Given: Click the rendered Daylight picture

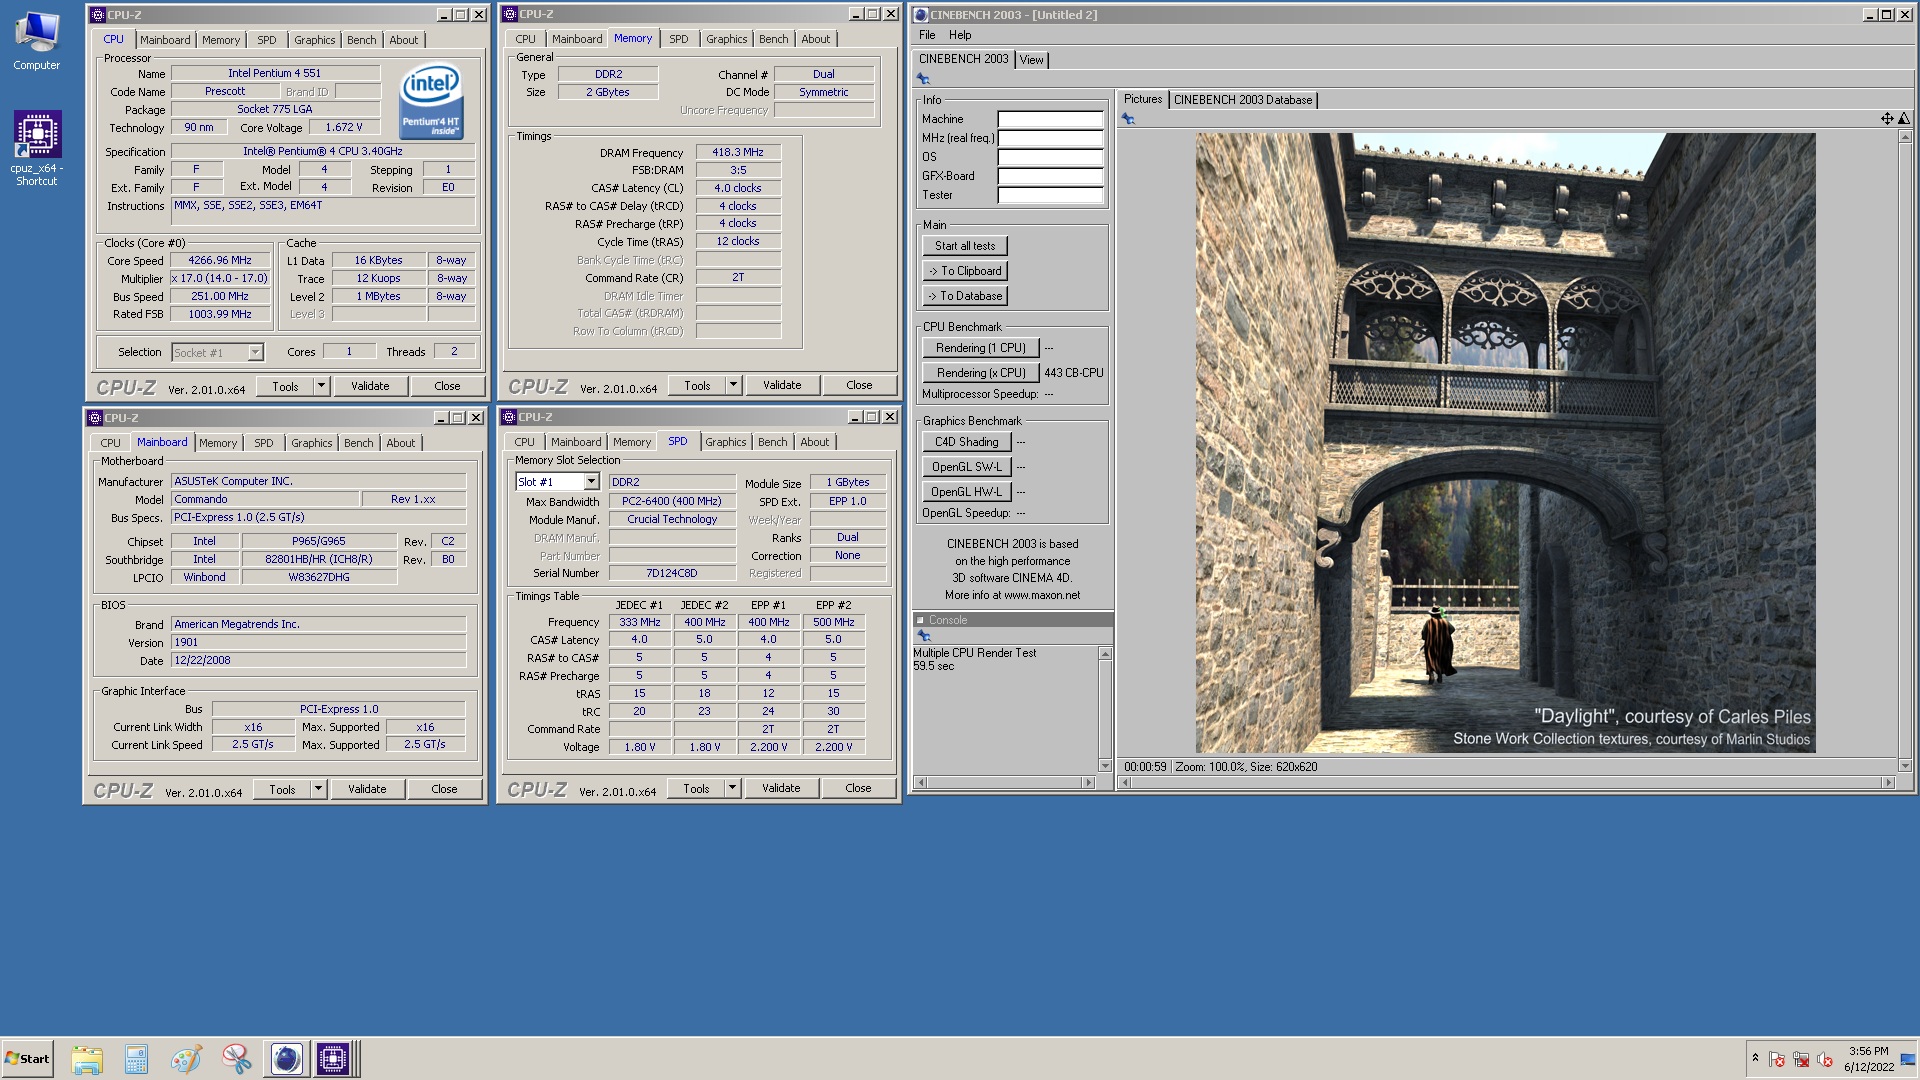Looking at the screenshot, I should tap(1505, 443).
